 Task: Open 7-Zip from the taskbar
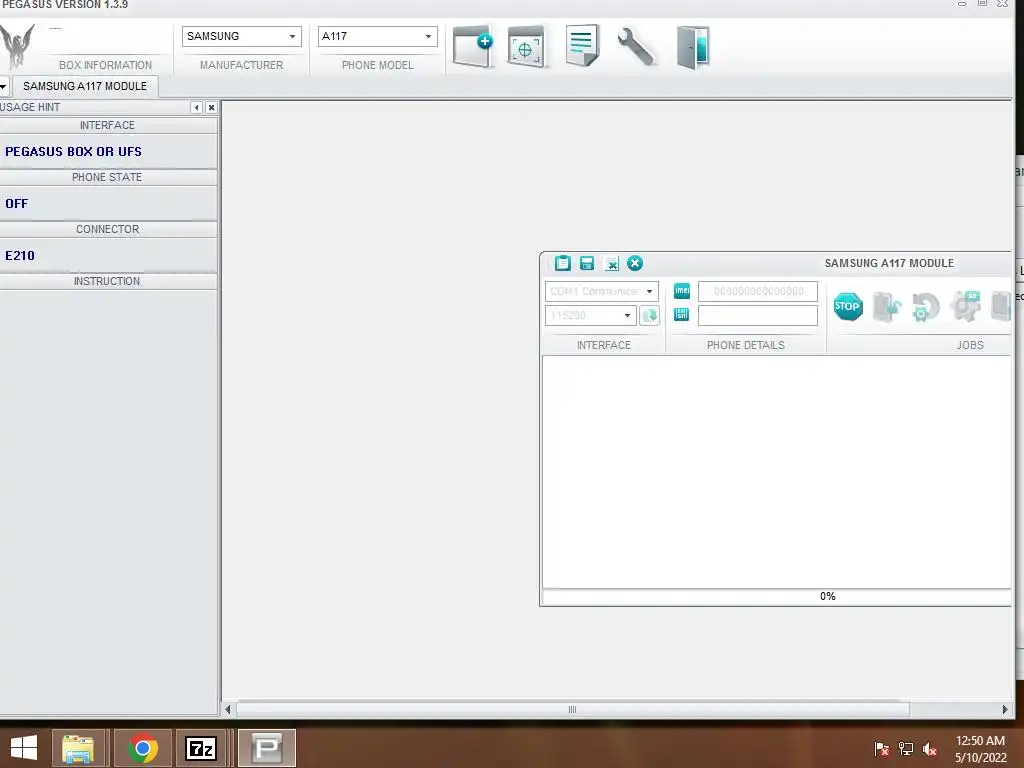(200, 748)
